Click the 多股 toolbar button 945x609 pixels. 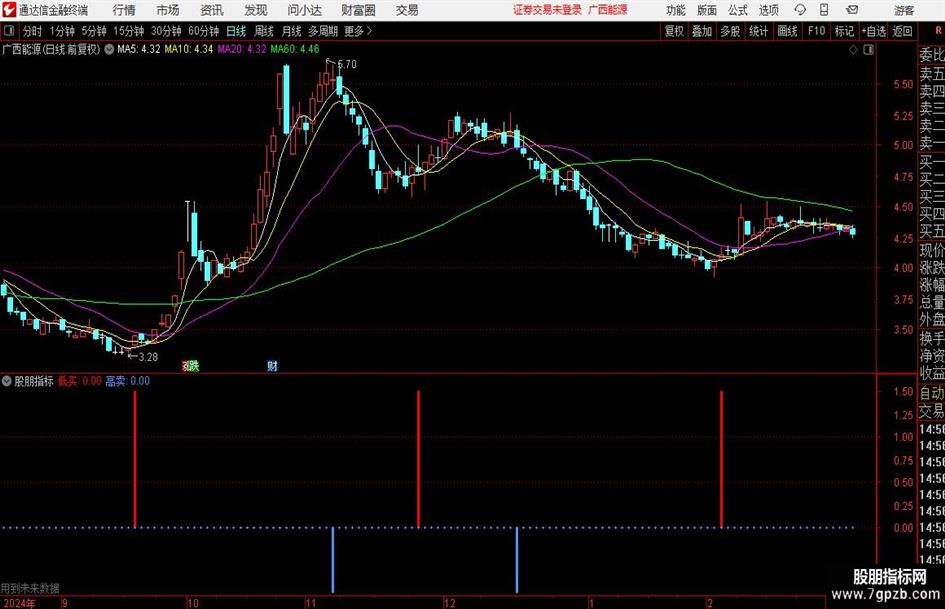[730, 31]
